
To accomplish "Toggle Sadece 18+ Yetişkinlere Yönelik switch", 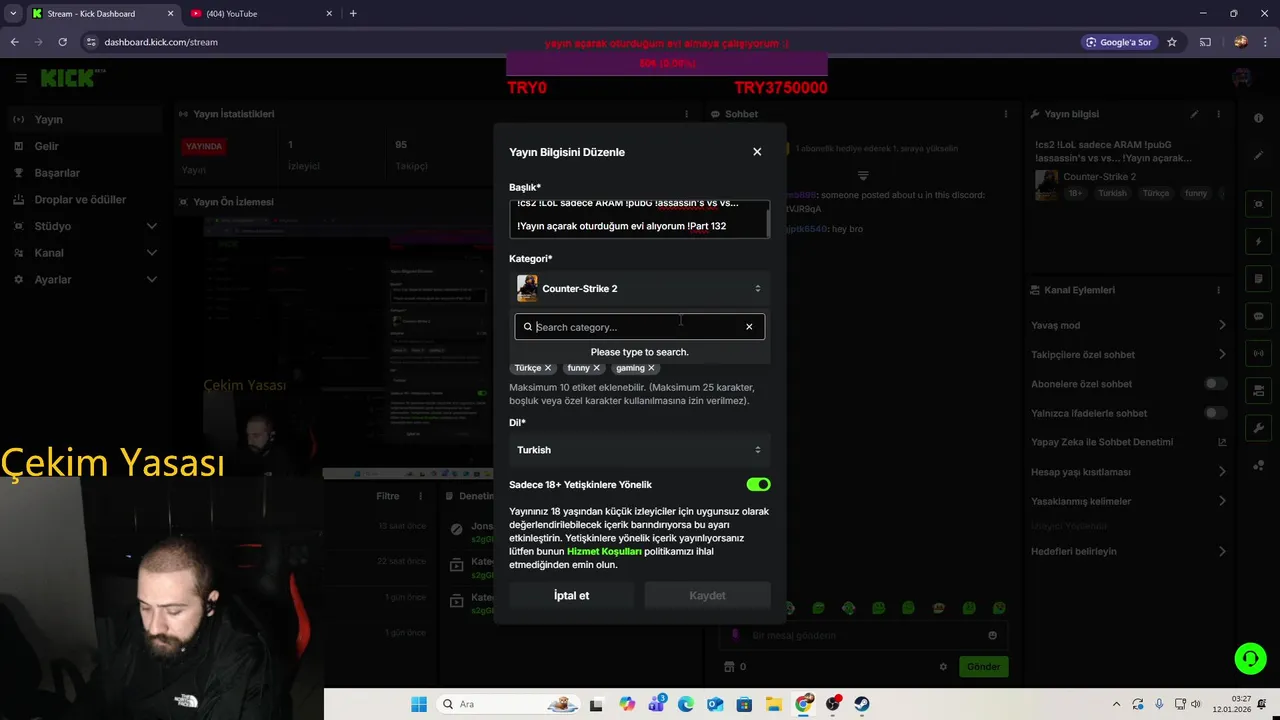I will pyautogui.click(x=758, y=484).
